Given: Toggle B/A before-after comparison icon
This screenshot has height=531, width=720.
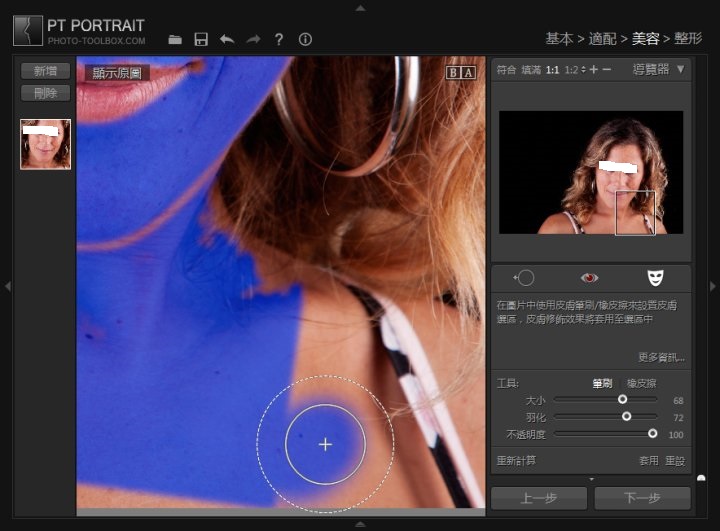Looking at the screenshot, I should [x=461, y=73].
